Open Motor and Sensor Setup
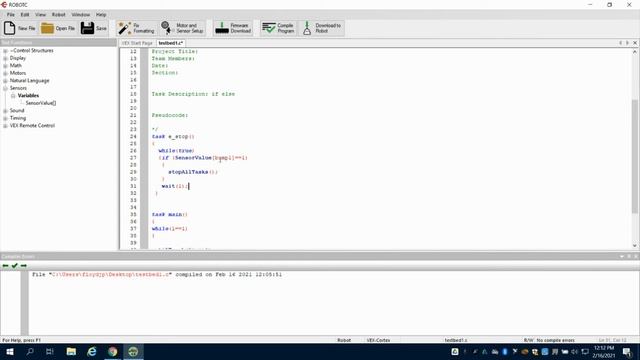This screenshot has height=360, width=640. 182,28
